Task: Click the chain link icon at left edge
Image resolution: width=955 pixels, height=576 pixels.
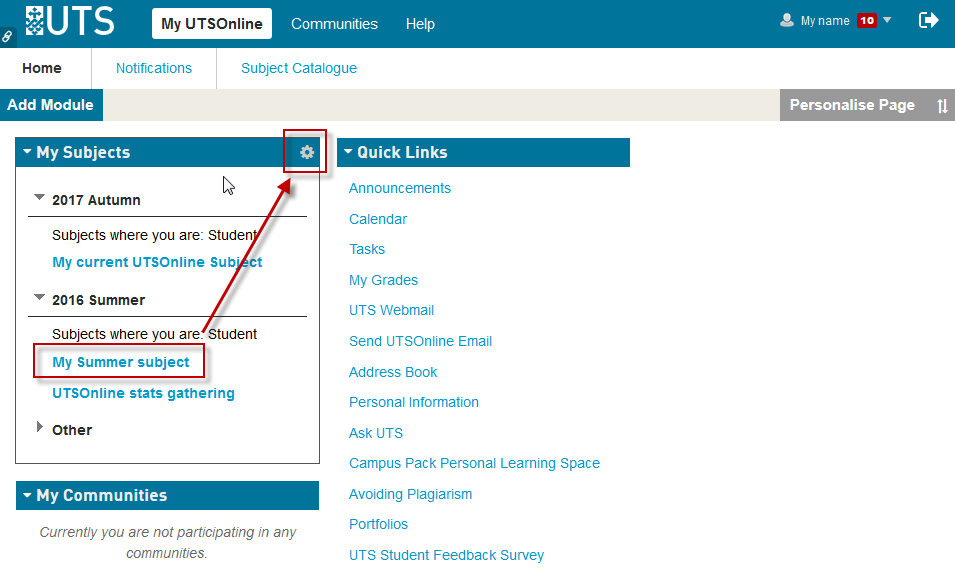Action: (7, 37)
